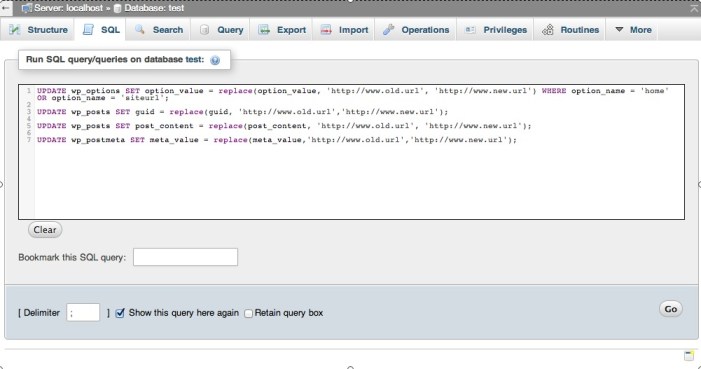The width and height of the screenshot is (701, 369).
Task: Open the SQL help question mark icon
Action: click(x=215, y=60)
